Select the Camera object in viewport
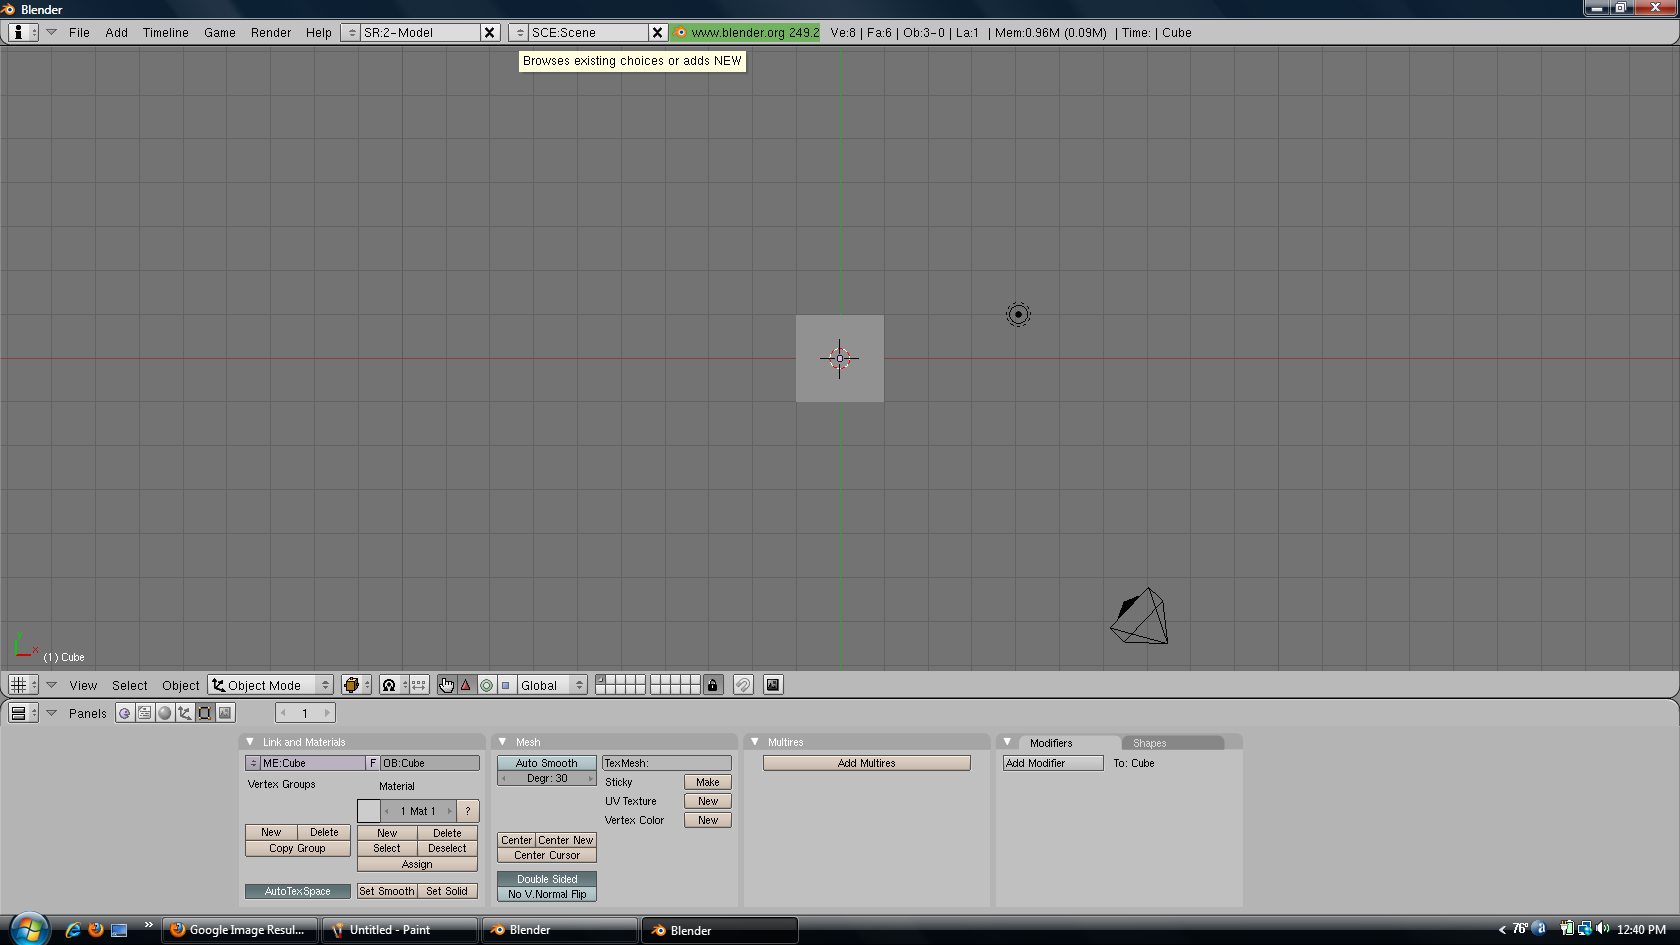This screenshot has width=1680, height=945. click(1140, 615)
